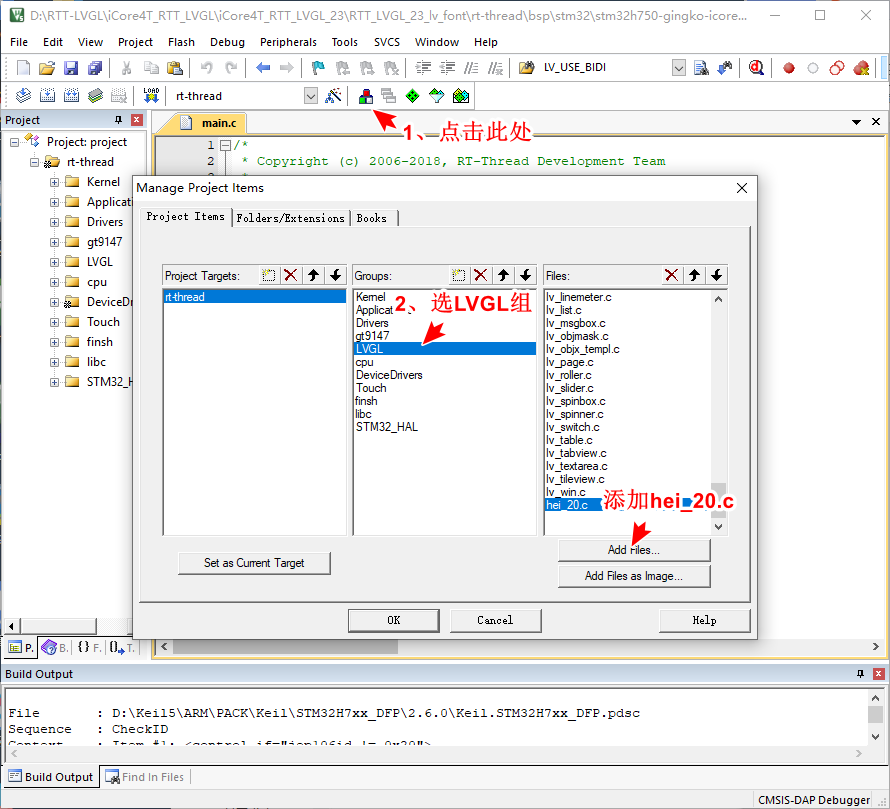Expand the Kernel group in project tree
Image resolution: width=890 pixels, height=809 pixels.
tap(55, 182)
